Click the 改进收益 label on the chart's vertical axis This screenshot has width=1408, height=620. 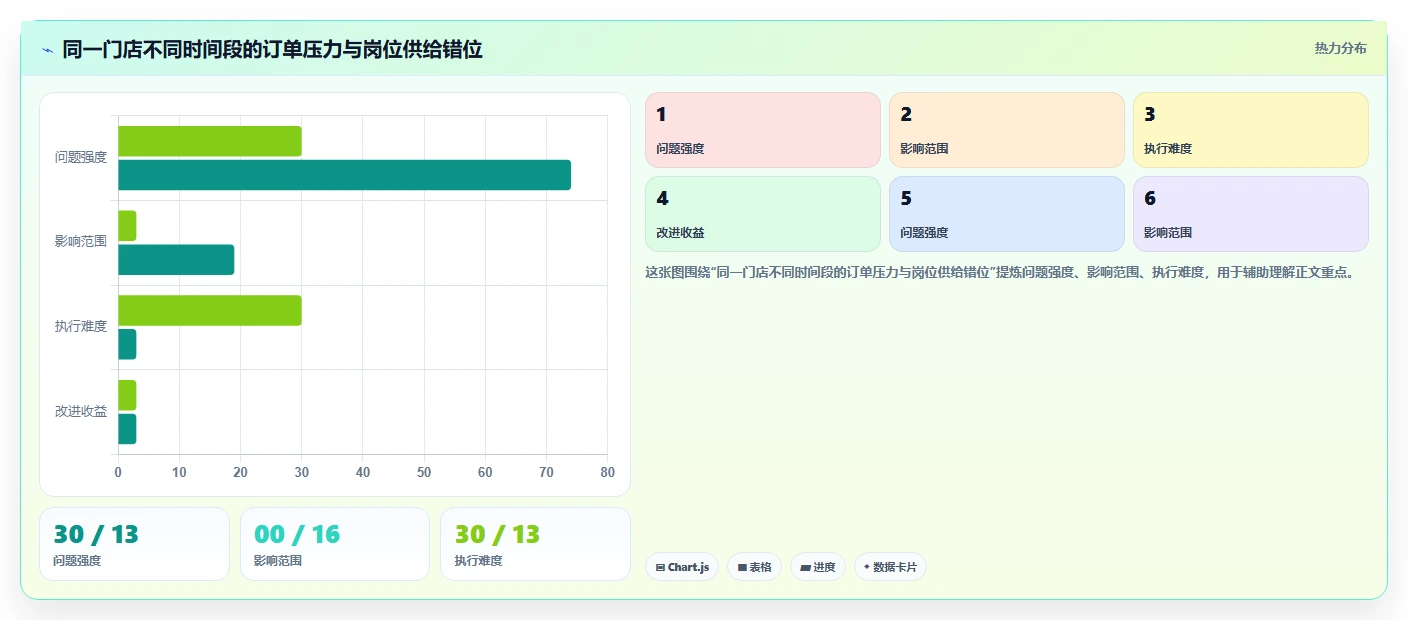81,411
